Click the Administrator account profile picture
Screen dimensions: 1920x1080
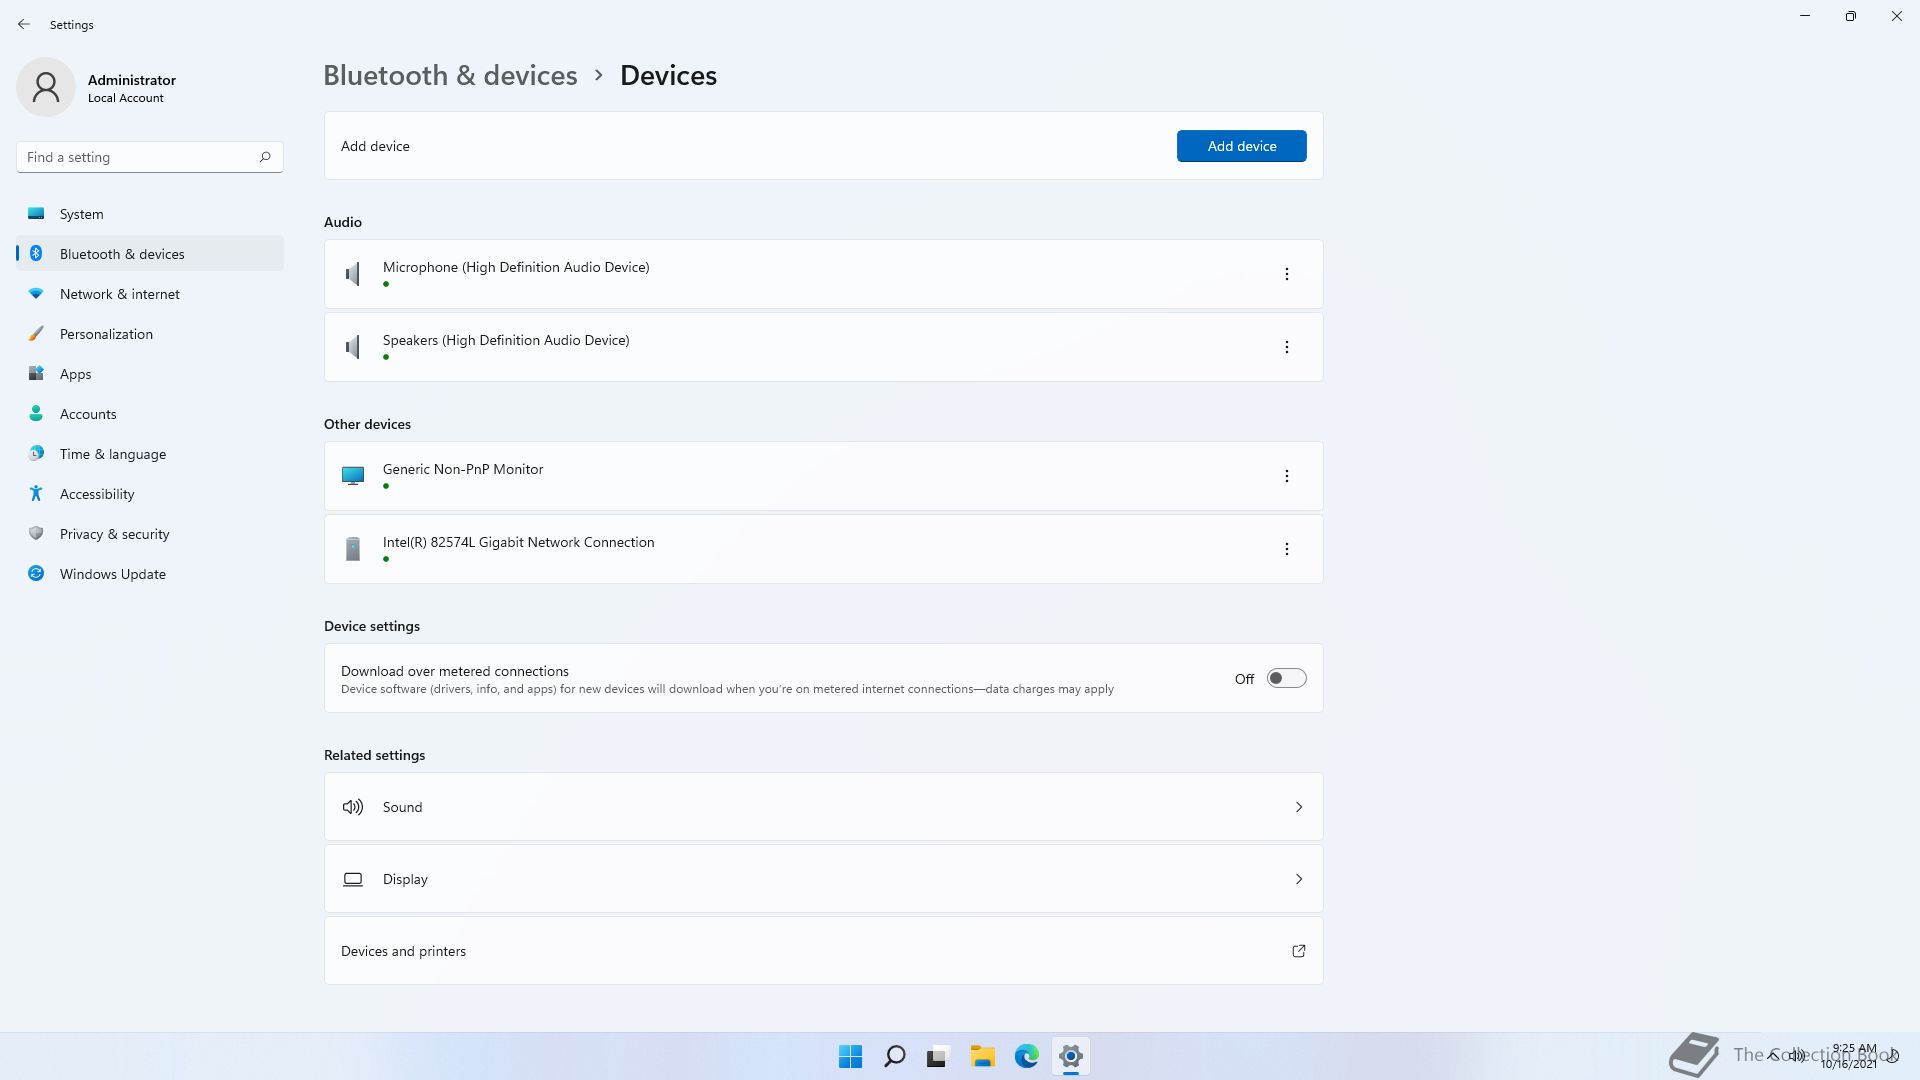coord(46,87)
